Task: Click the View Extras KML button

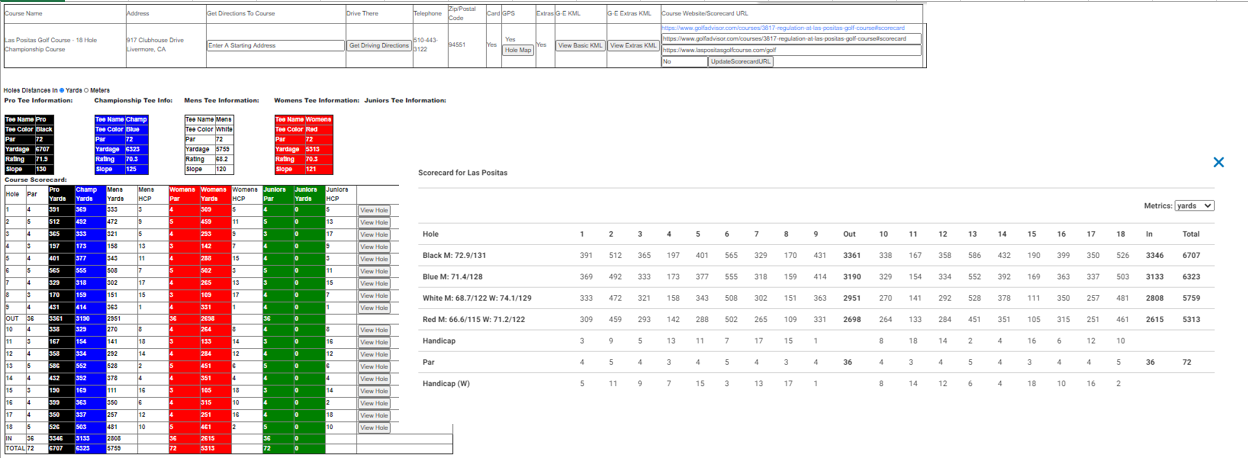Action: point(632,45)
